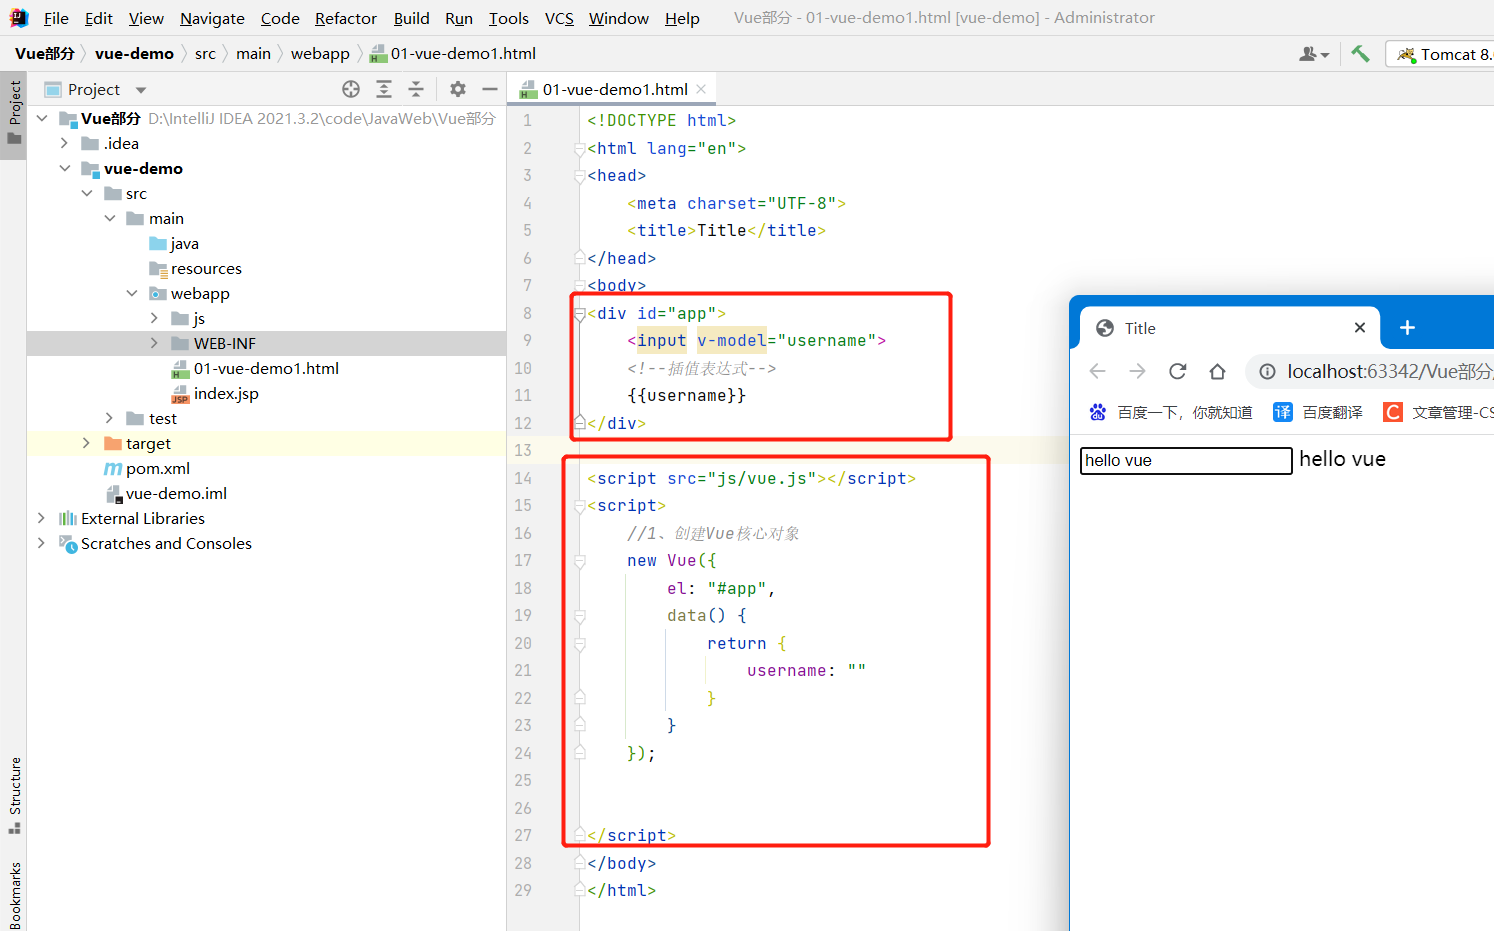Click the IntelliJ IDEA logo icon
Screen dimensions: 1494x931
(x=19, y=18)
